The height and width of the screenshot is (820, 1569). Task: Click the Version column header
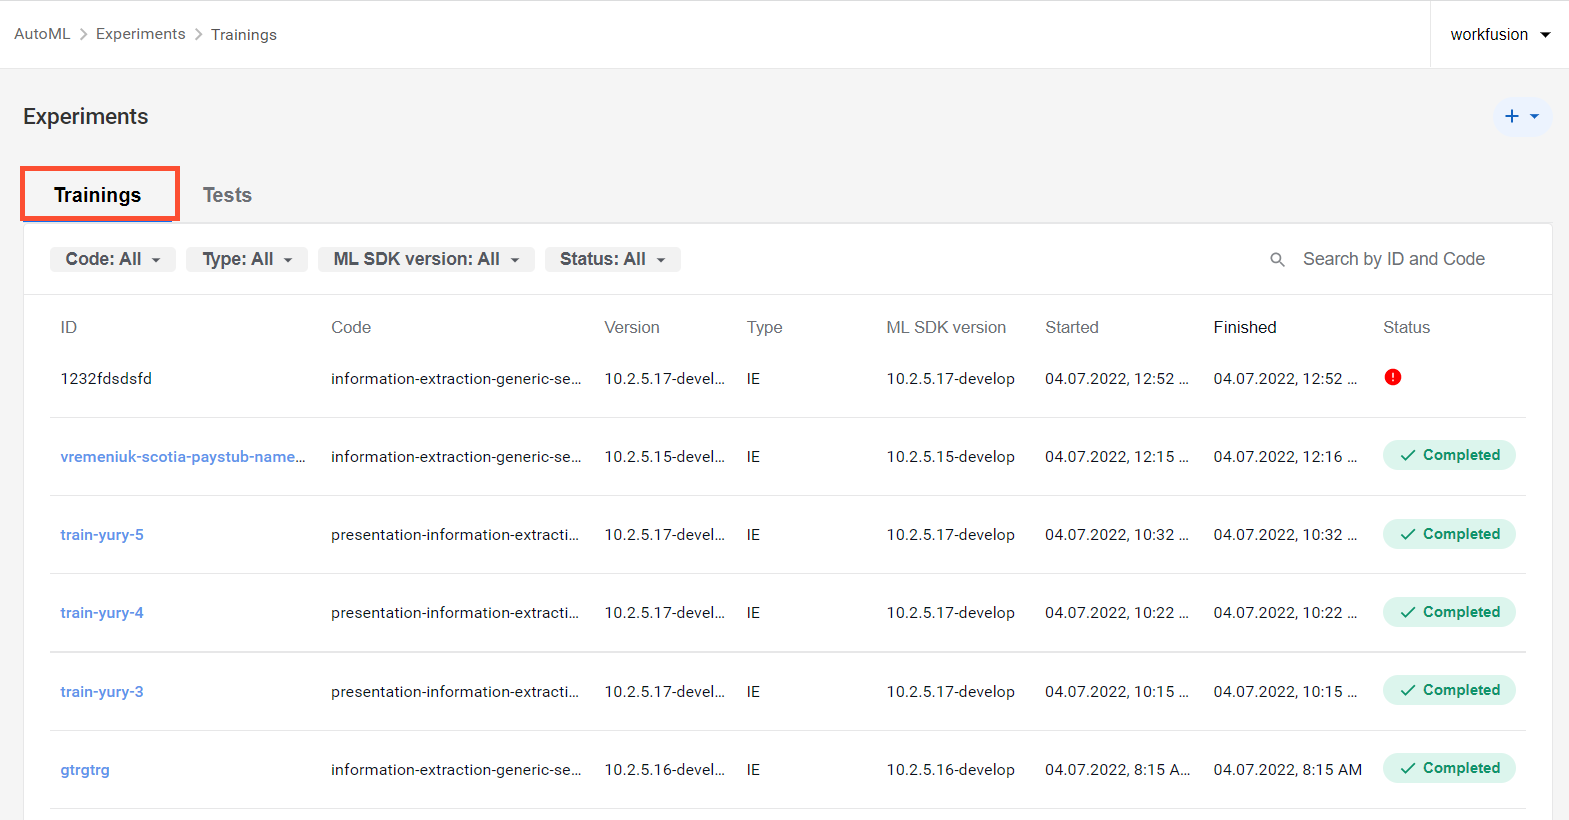point(632,327)
